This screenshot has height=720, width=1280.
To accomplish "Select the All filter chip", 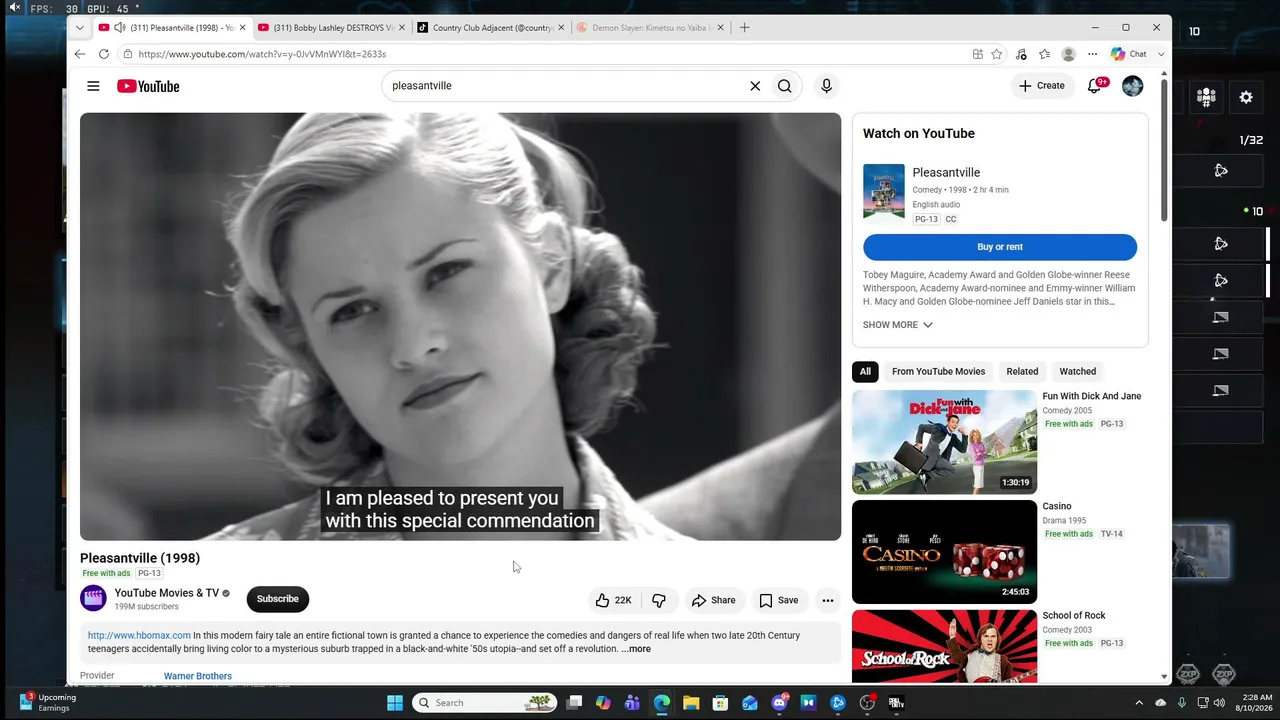I will coord(865,372).
